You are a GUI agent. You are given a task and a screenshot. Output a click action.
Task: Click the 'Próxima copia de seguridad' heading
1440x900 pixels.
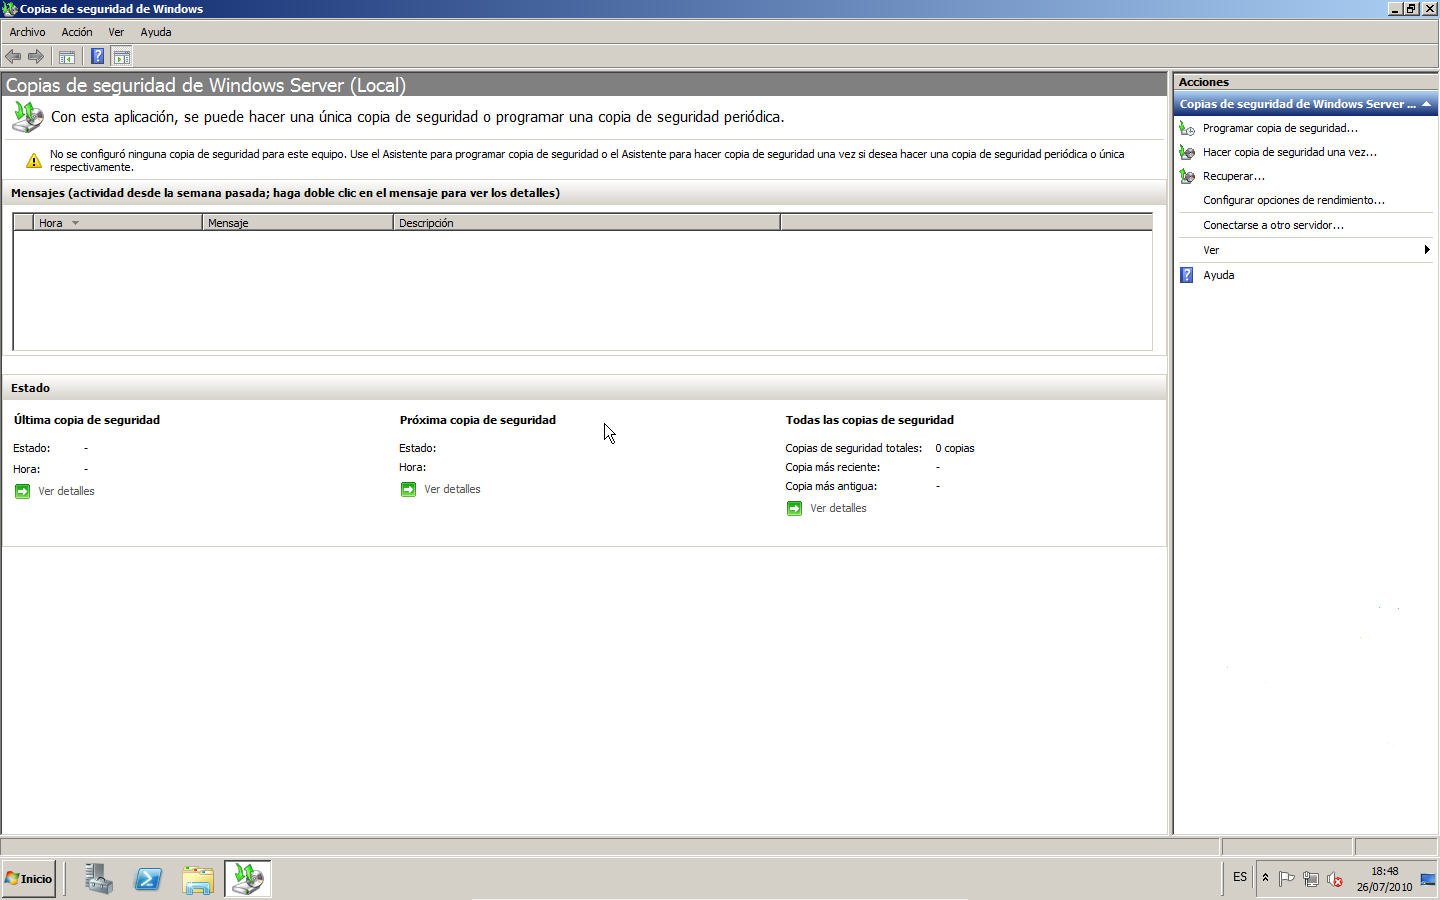point(478,420)
